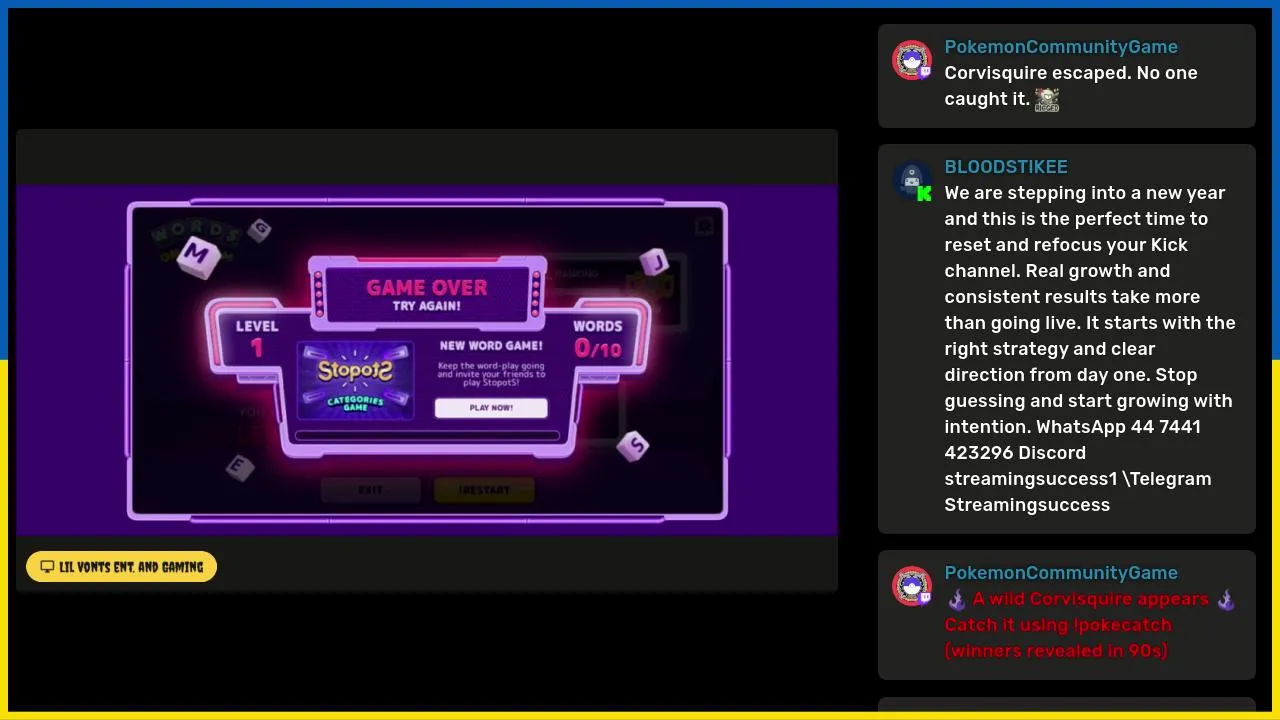This screenshot has height=720, width=1280.
Task: Click the words count '0/10'
Action: click(598, 348)
